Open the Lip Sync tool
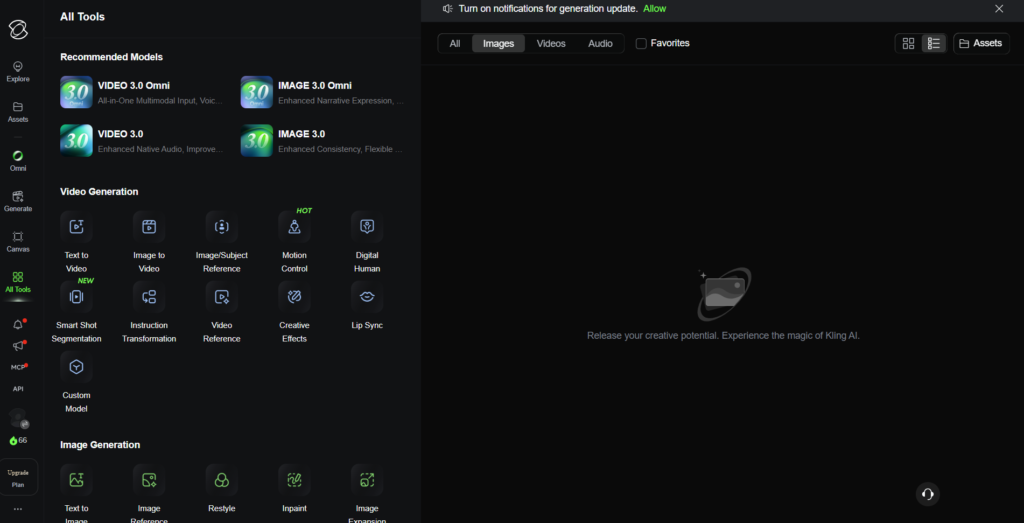This screenshot has height=523, width=1024. [x=367, y=306]
